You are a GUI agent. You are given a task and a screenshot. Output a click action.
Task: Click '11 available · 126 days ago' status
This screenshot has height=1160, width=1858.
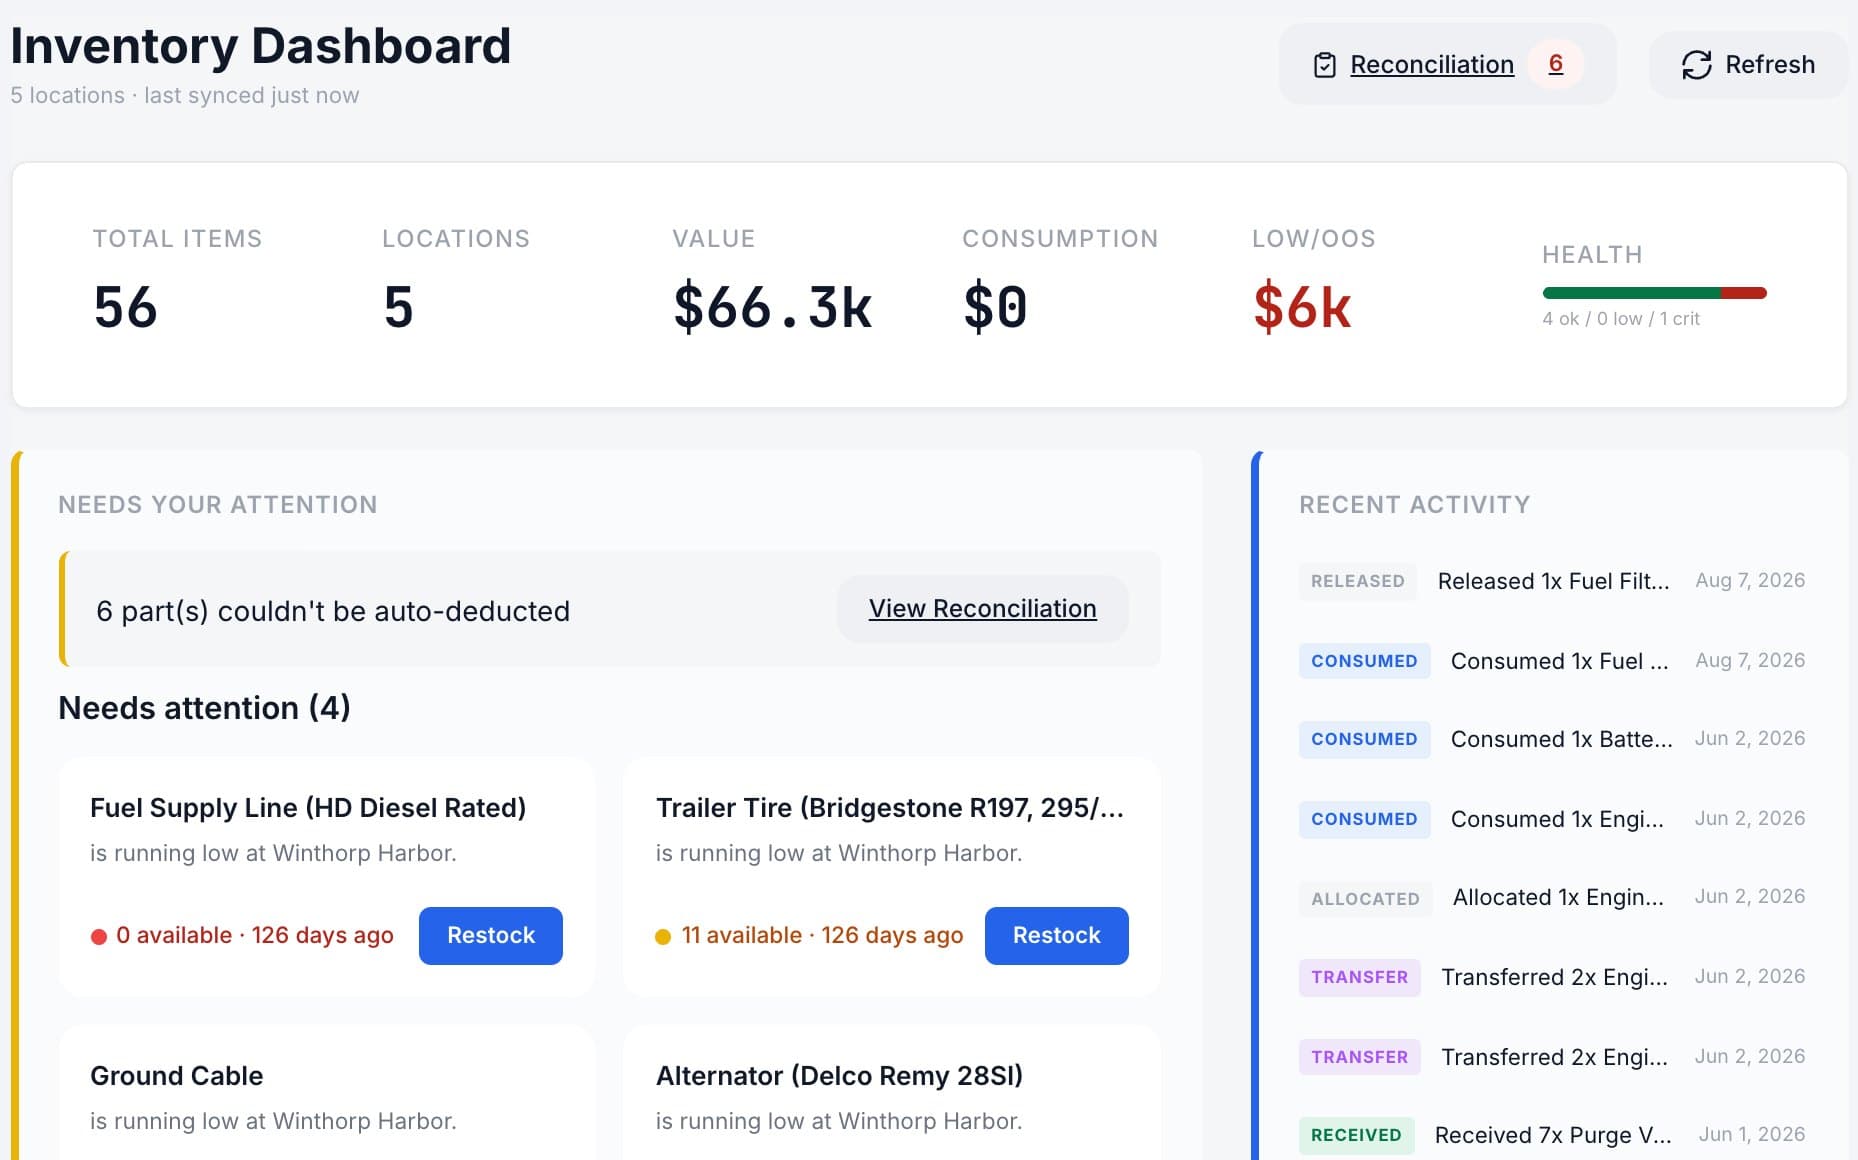[822, 936]
